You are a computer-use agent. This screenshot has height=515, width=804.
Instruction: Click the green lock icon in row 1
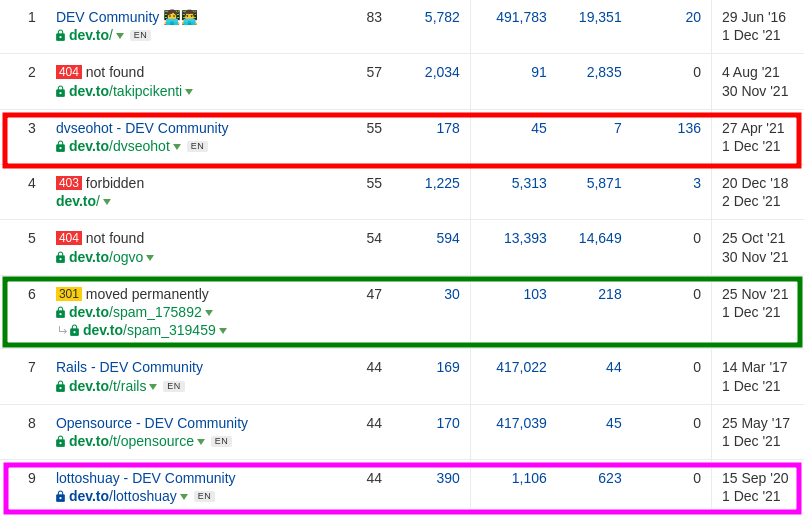(x=61, y=35)
